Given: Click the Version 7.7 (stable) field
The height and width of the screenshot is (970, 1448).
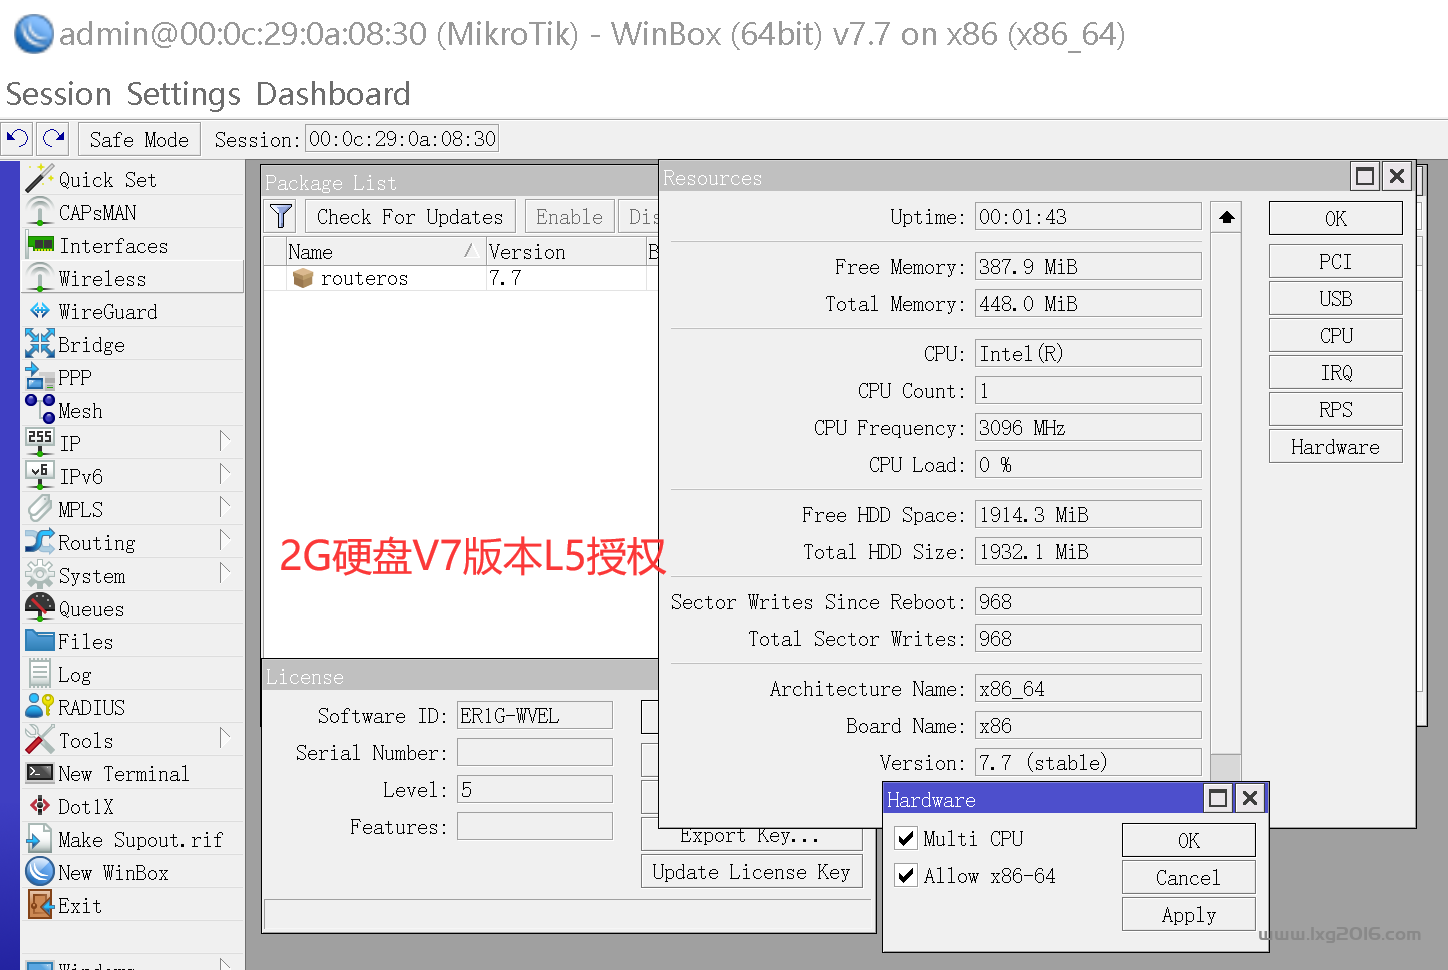Looking at the screenshot, I should [1088, 762].
